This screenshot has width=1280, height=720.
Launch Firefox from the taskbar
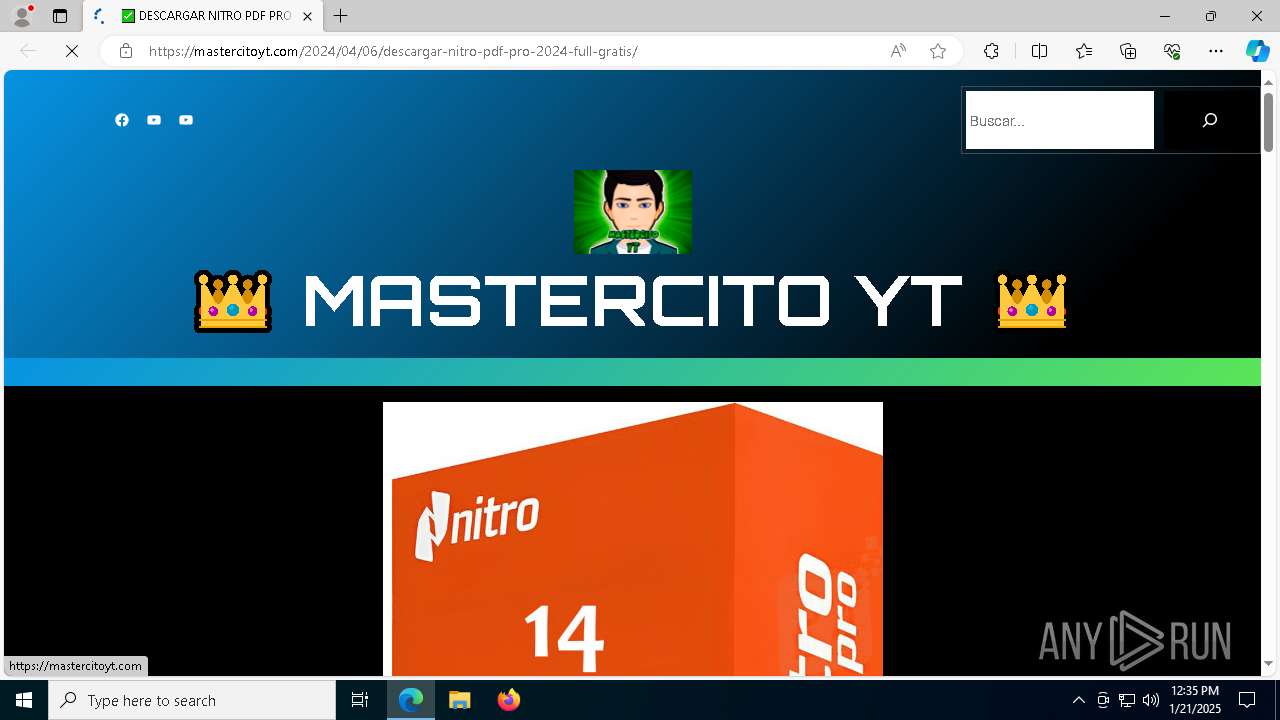pos(509,700)
